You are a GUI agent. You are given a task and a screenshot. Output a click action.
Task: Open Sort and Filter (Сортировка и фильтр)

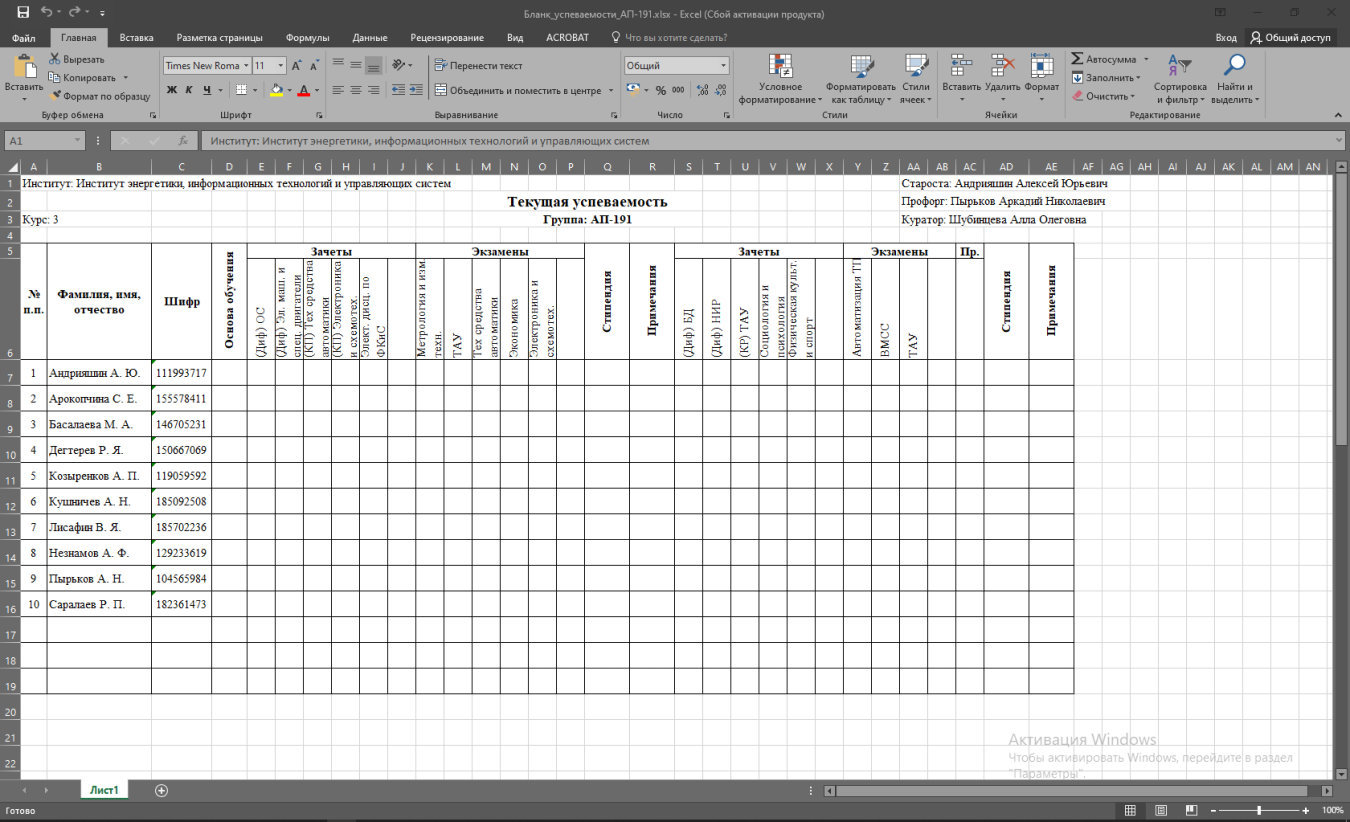click(x=1180, y=79)
